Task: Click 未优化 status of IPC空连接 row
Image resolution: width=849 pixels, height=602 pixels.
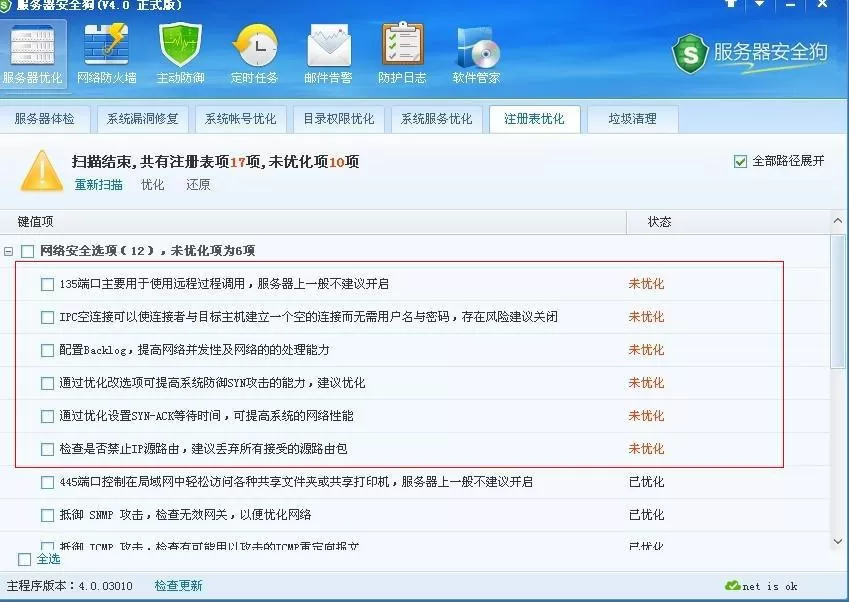Action: point(646,317)
